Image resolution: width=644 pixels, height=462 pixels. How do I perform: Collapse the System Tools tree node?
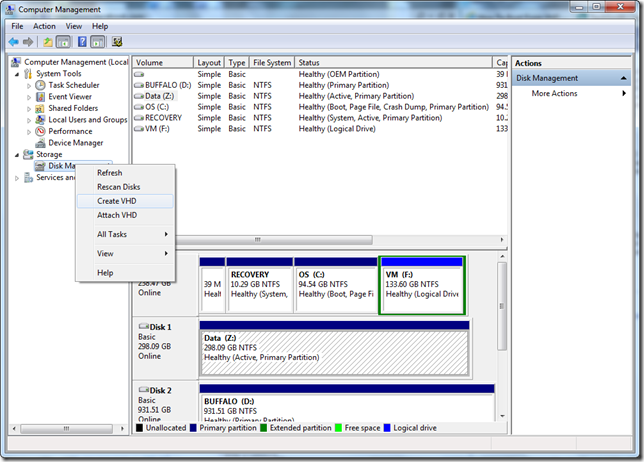click(17, 74)
